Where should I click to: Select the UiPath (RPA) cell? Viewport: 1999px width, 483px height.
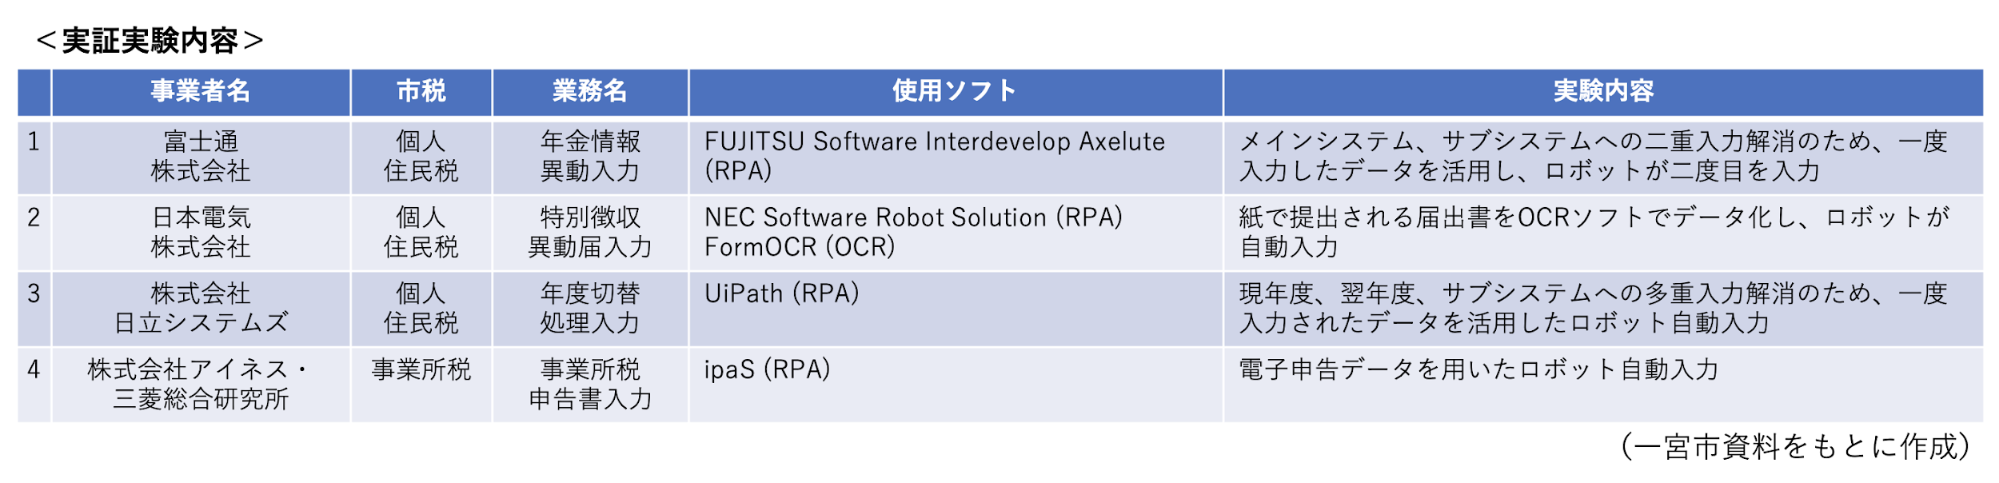point(955,309)
